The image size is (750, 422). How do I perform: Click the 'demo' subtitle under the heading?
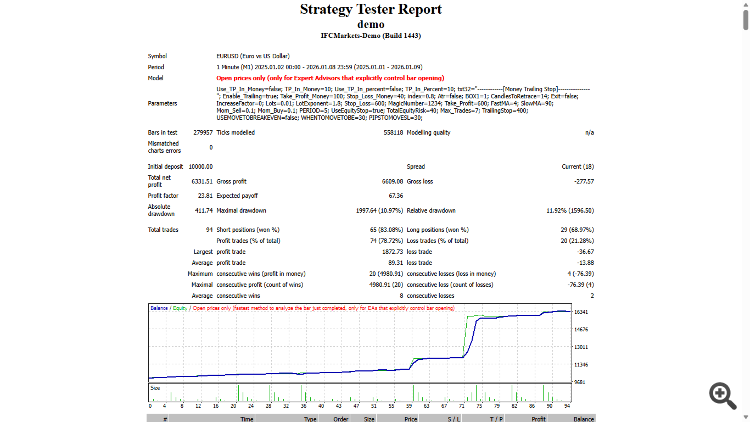(371, 24)
